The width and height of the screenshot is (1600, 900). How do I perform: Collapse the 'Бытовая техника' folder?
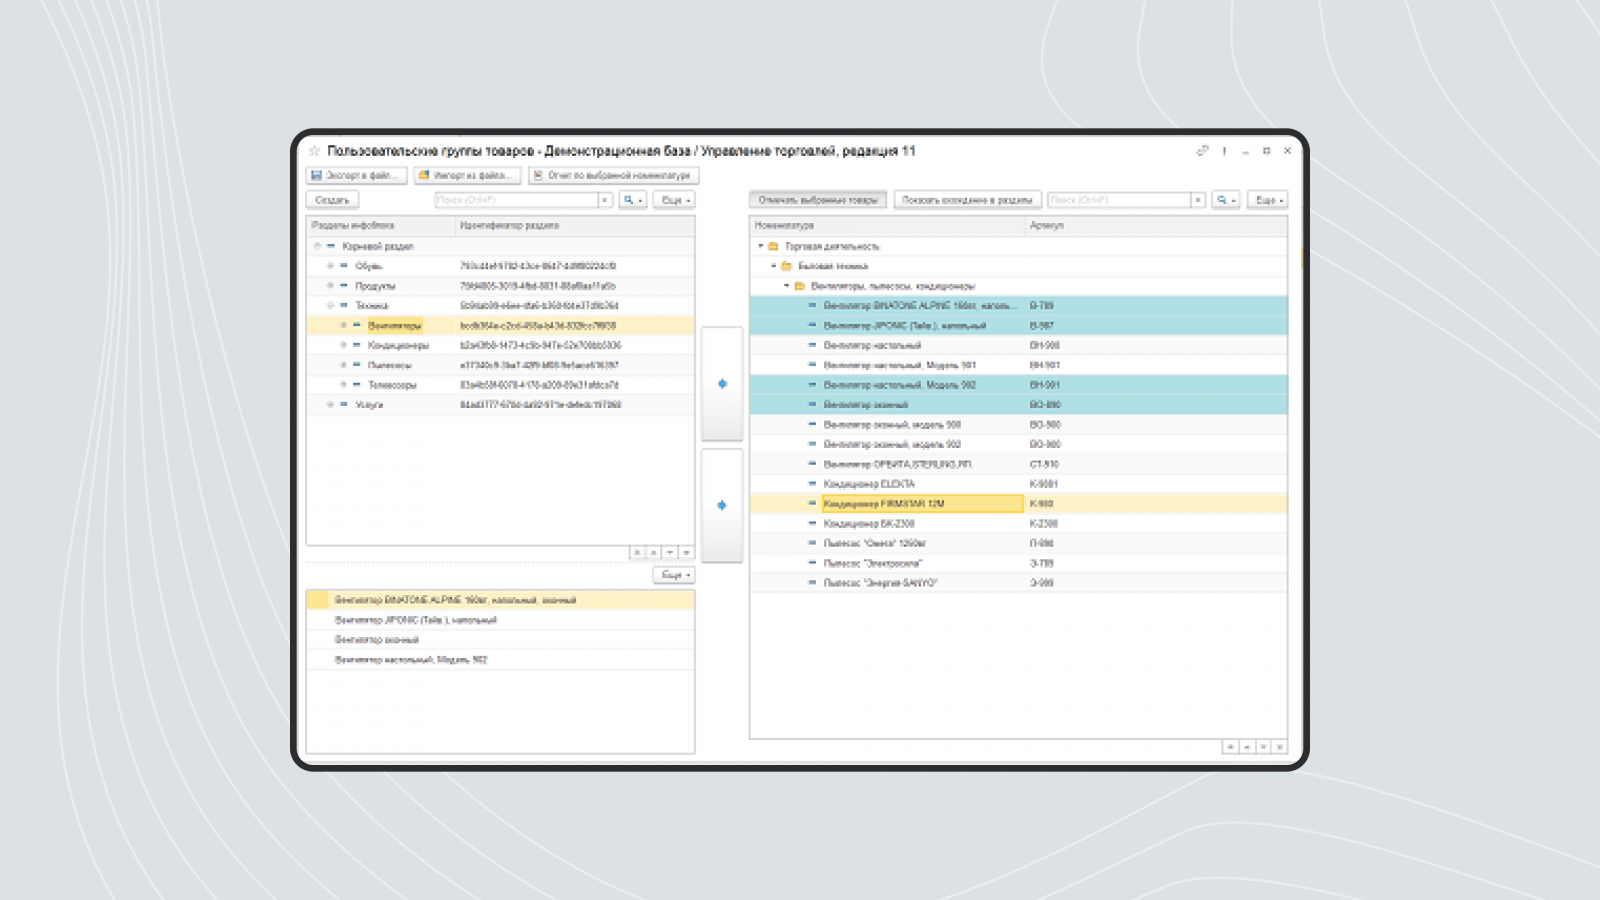774,266
